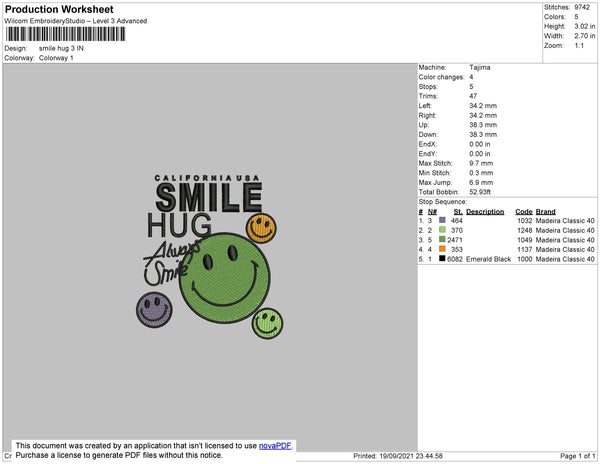Click stitch count 6082 in stop sequence
Viewport: 600px width, 464px height.
[x=455, y=259]
